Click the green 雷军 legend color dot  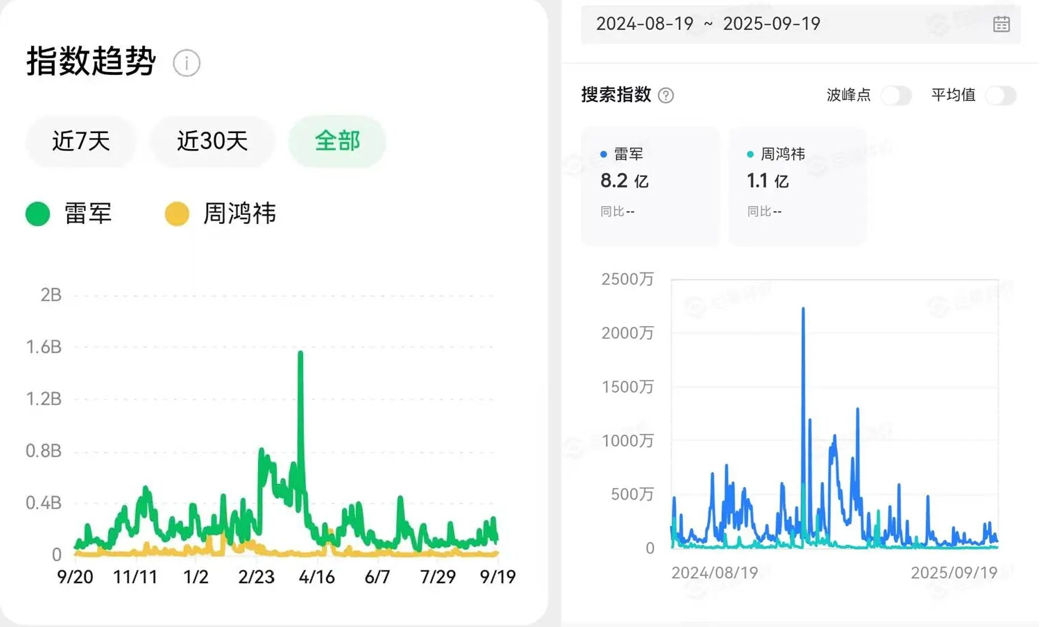tap(38, 214)
